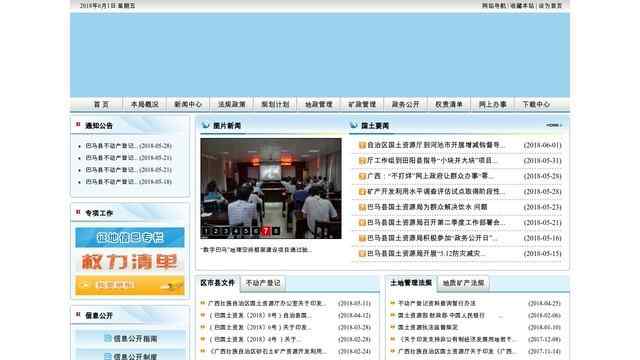Click the 收藏本站 link at the top
This screenshot has height=360, width=640.
(522, 6)
